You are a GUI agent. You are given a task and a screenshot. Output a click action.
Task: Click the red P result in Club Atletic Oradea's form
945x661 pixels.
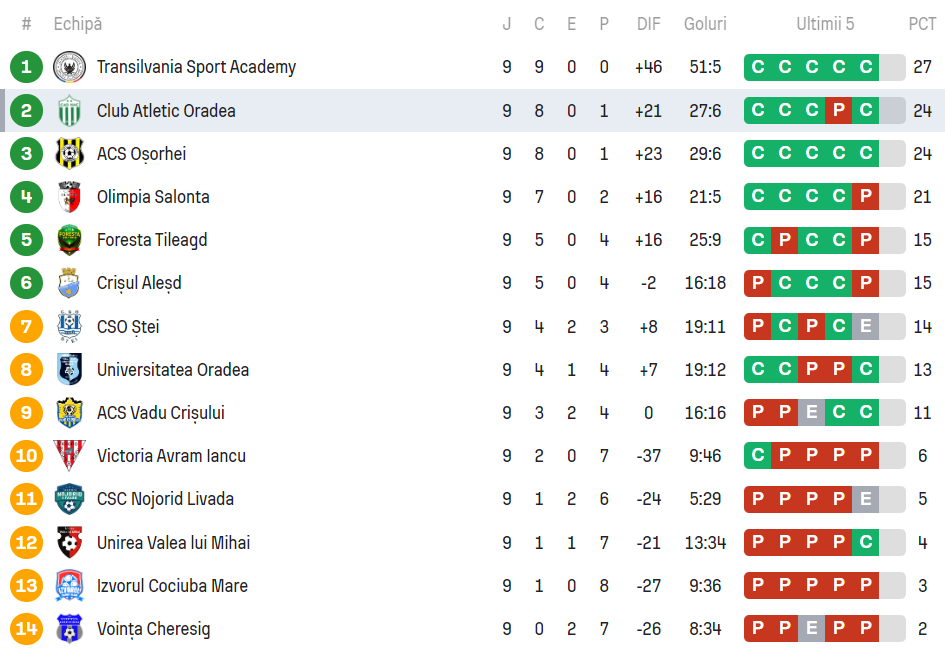839,110
